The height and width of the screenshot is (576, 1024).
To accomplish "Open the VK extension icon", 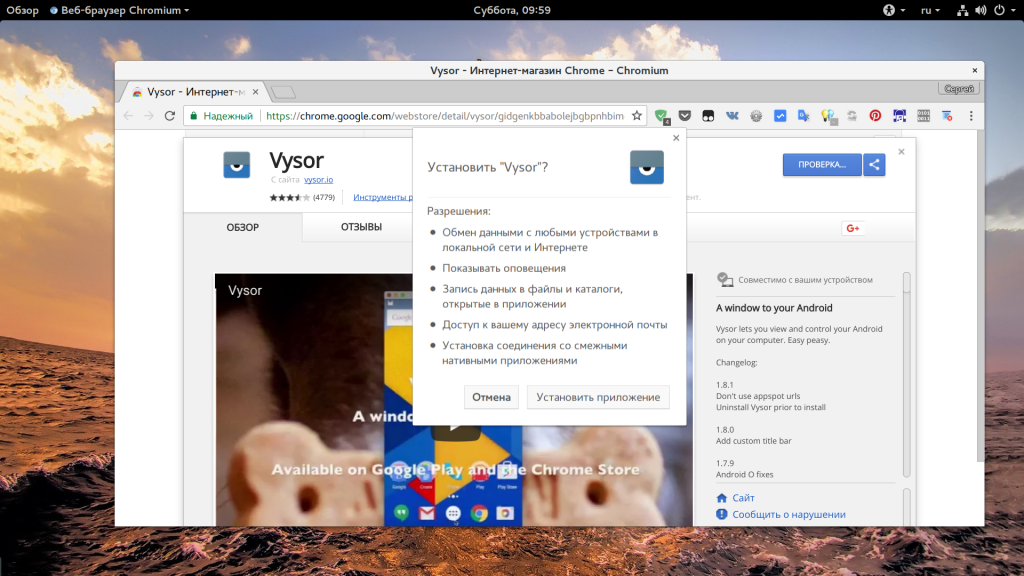I will pos(732,116).
